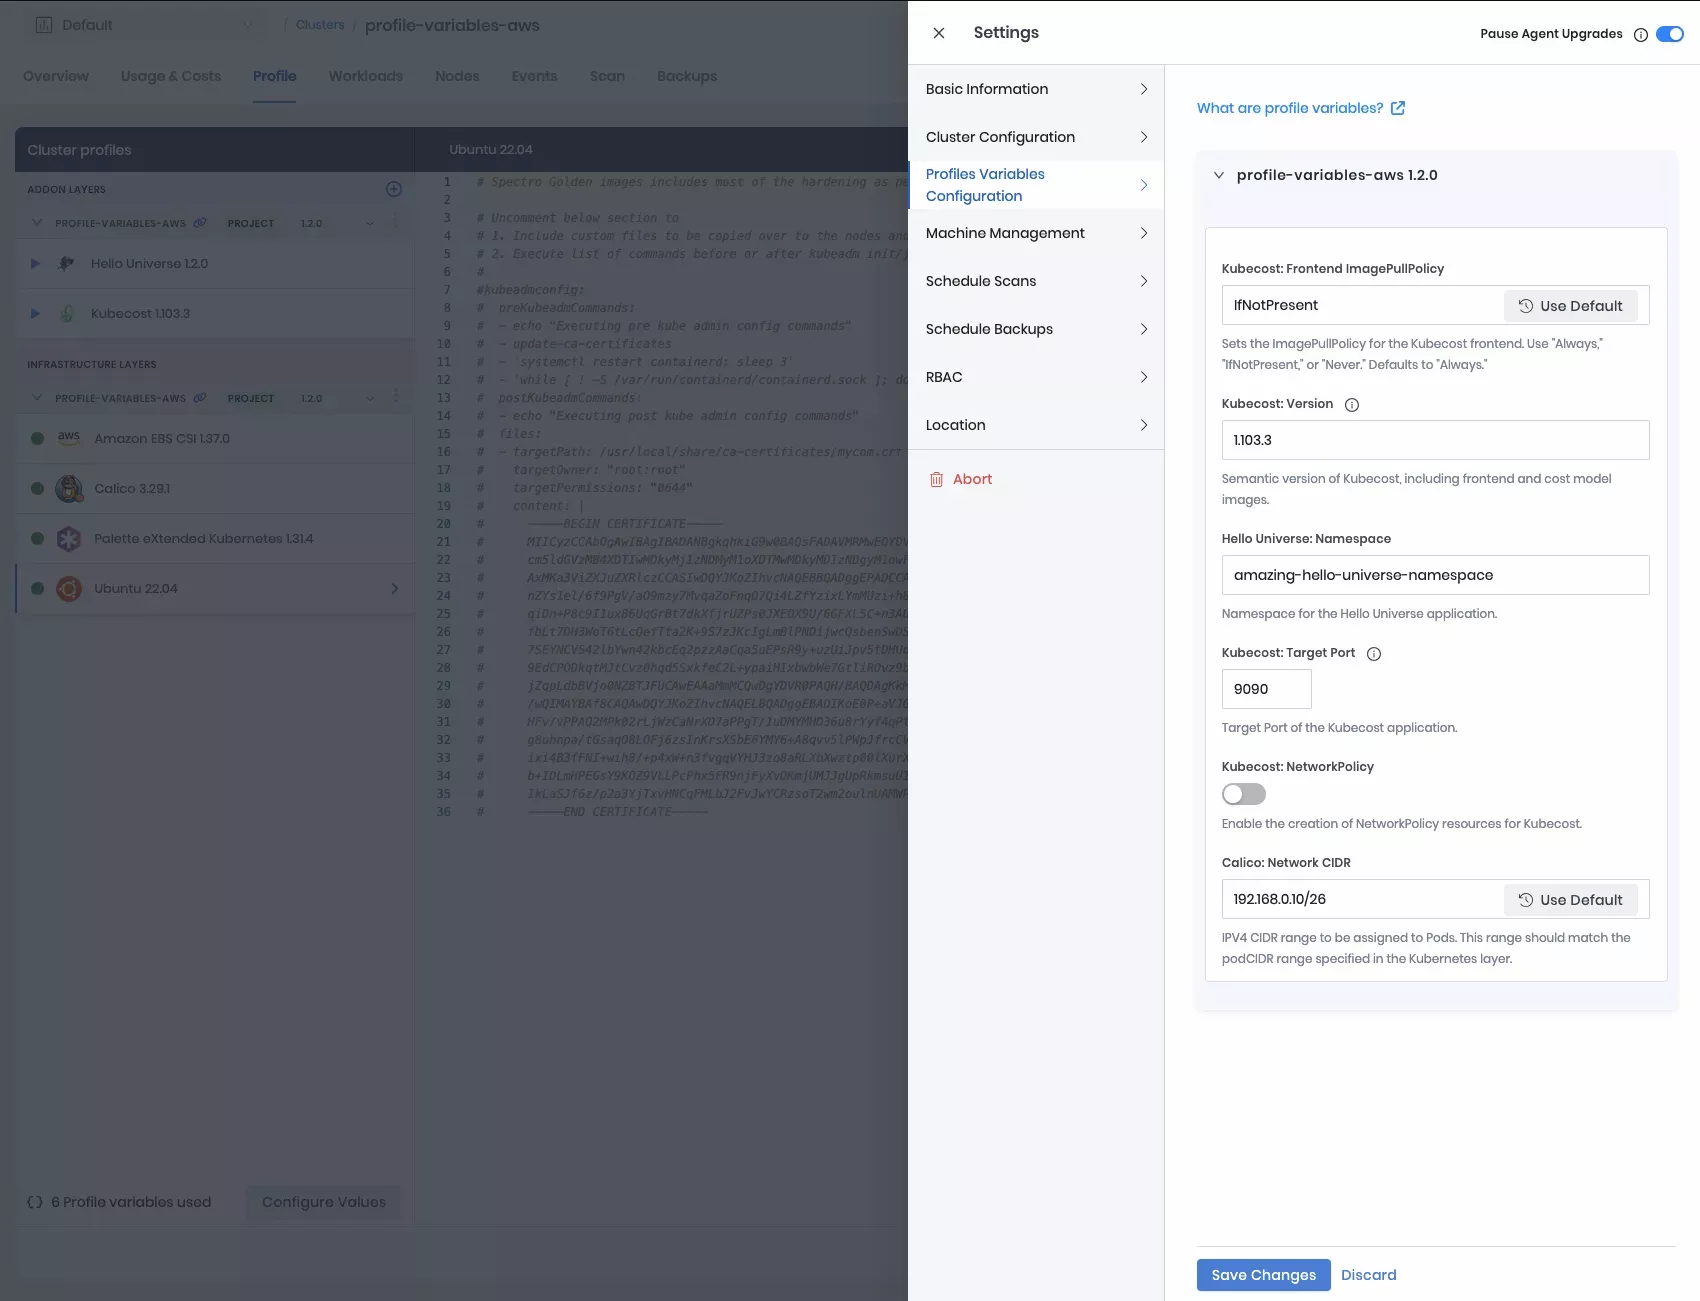
Task: Click the link icon on addon profile-variables-aws row
Action: [x=200, y=223]
